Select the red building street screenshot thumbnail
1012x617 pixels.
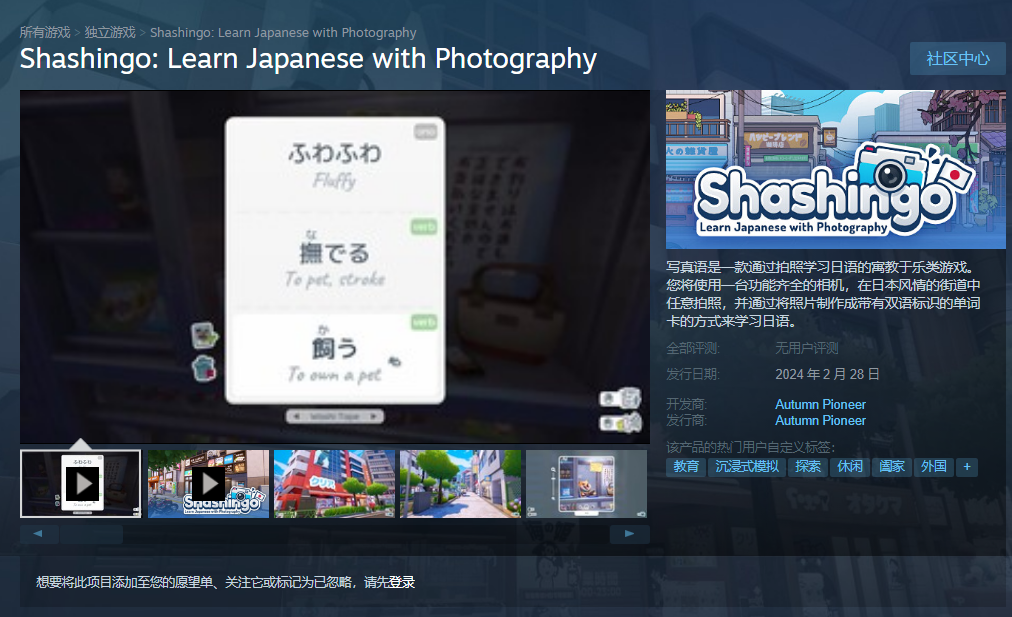point(334,484)
